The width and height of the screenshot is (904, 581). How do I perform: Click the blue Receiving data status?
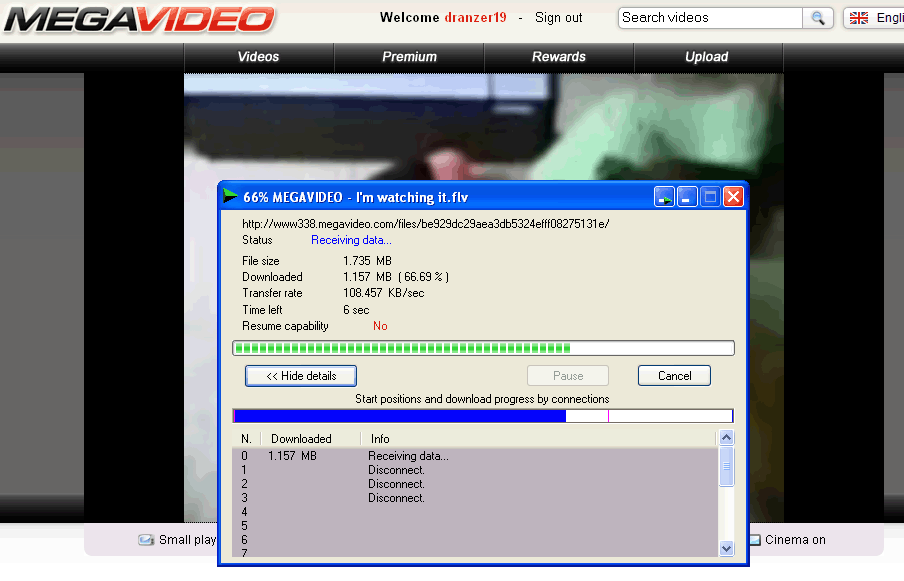point(351,240)
